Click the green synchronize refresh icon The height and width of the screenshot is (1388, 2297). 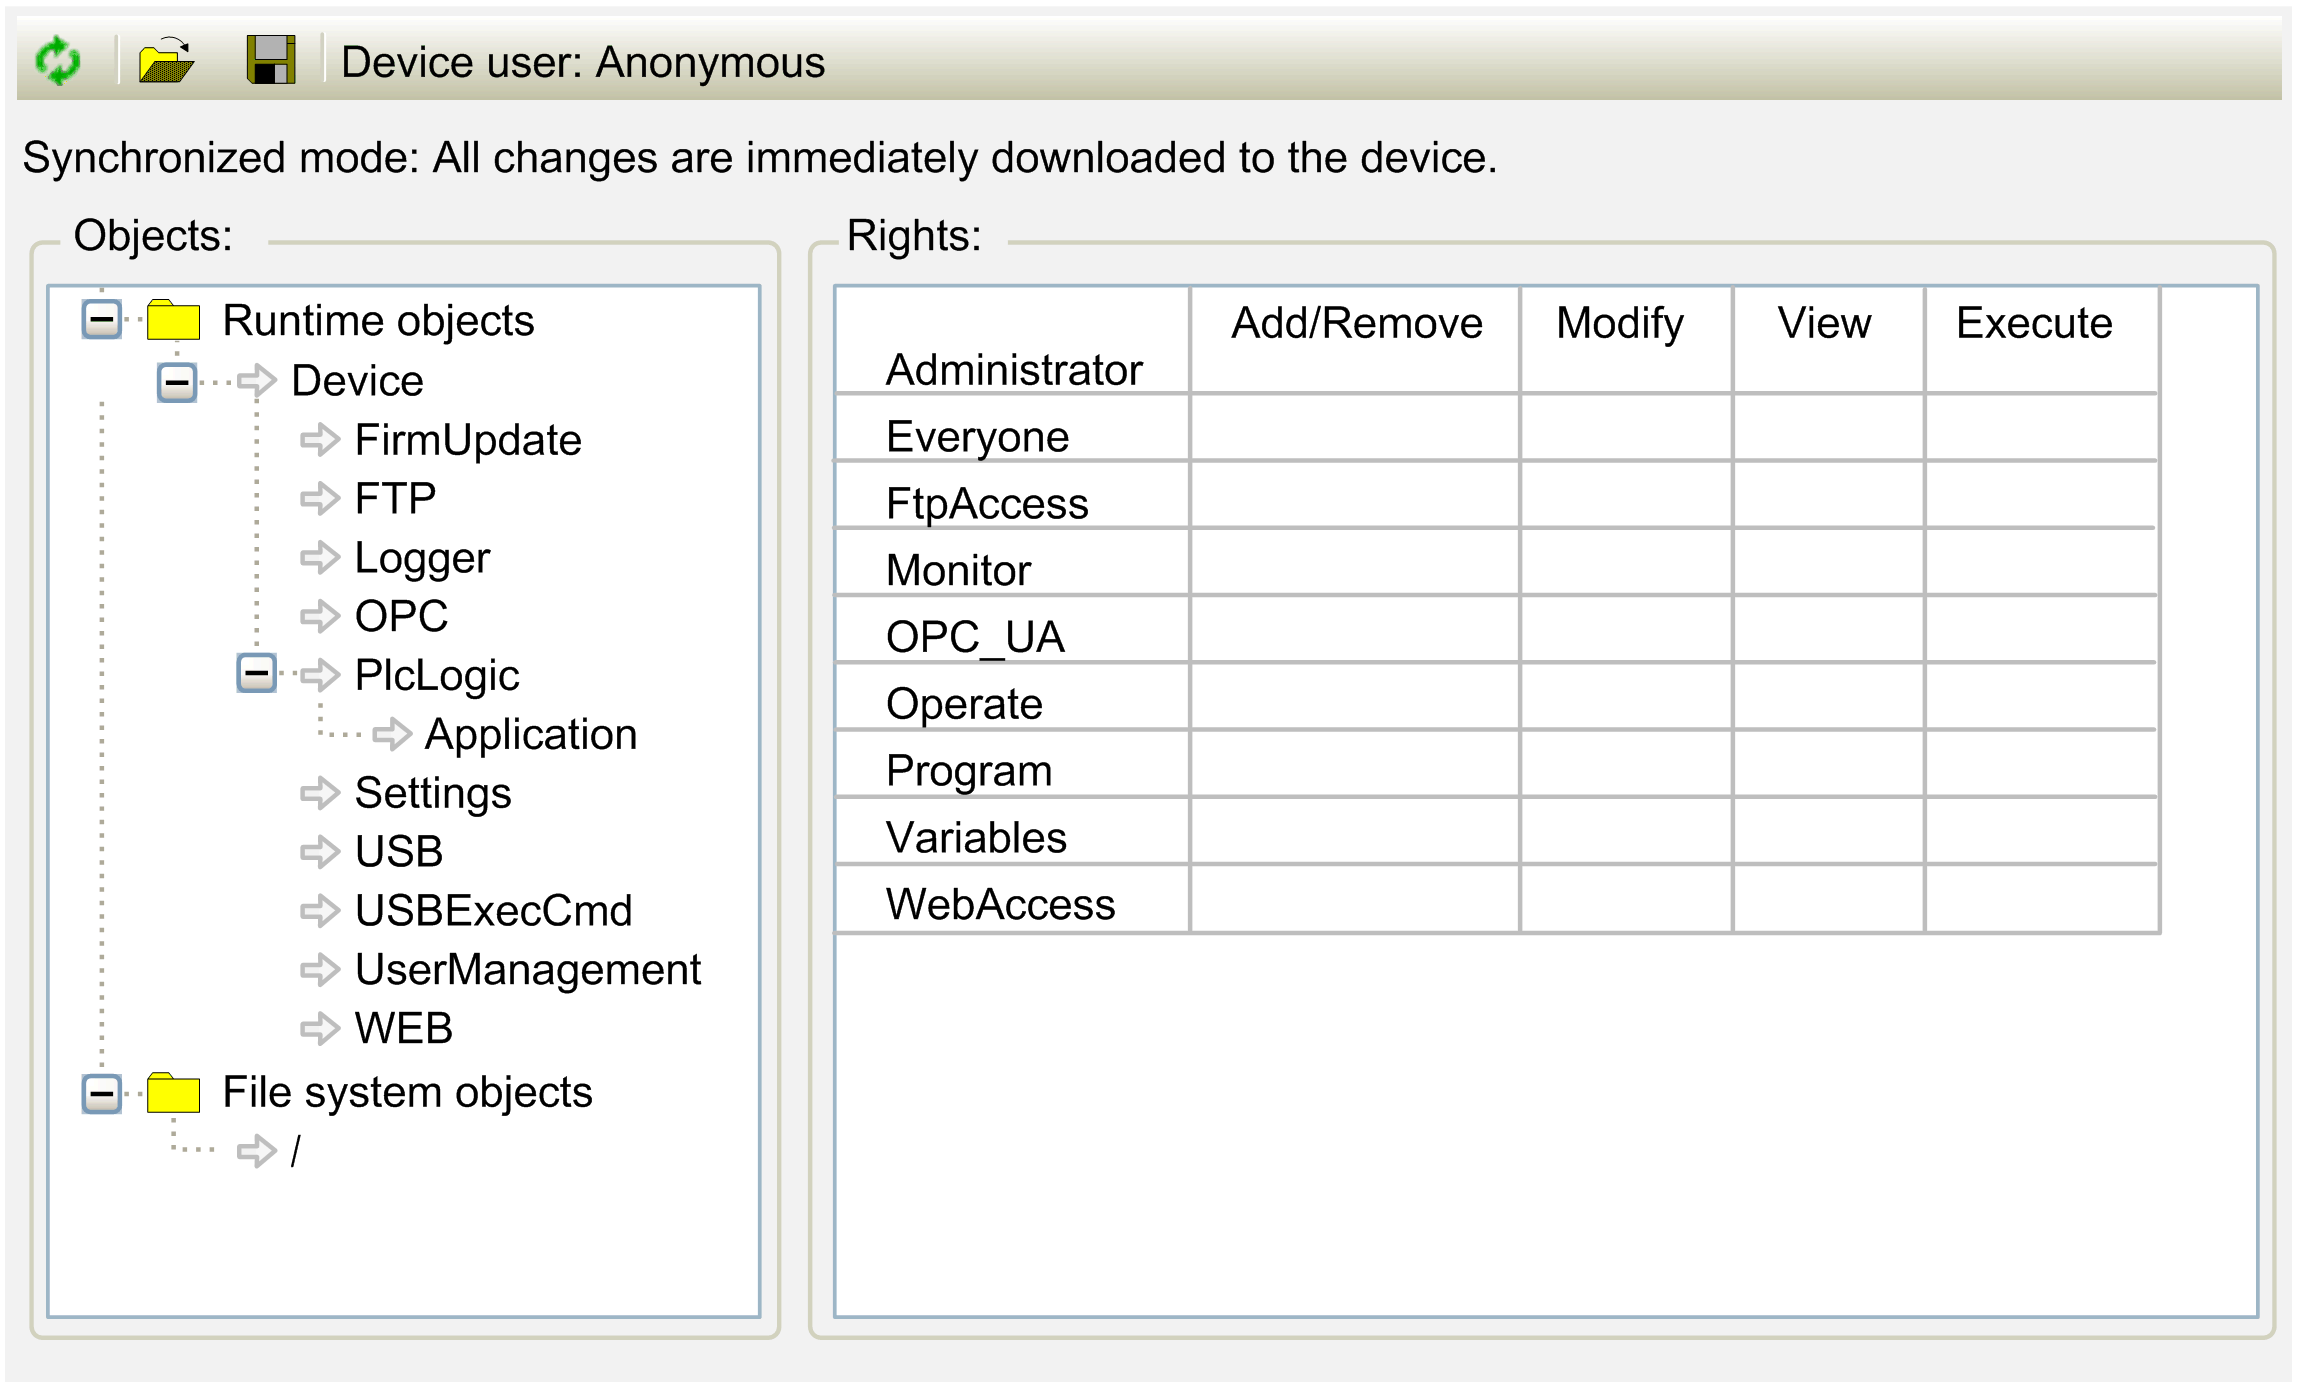point(58,61)
